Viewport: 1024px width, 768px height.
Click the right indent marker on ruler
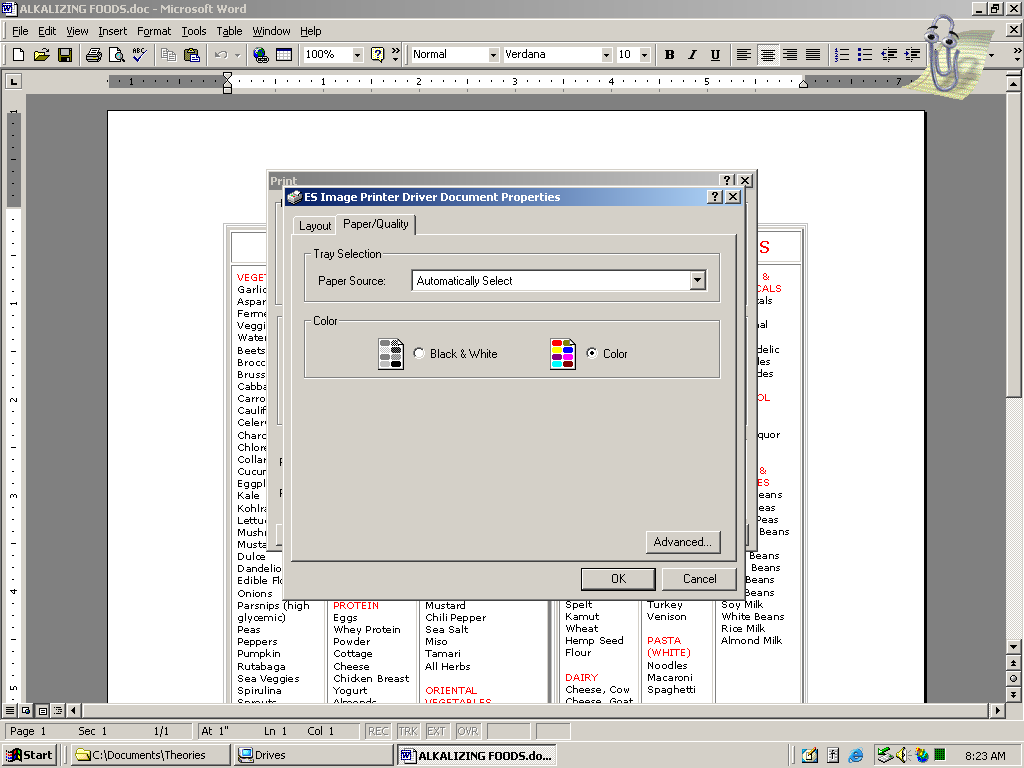[804, 84]
